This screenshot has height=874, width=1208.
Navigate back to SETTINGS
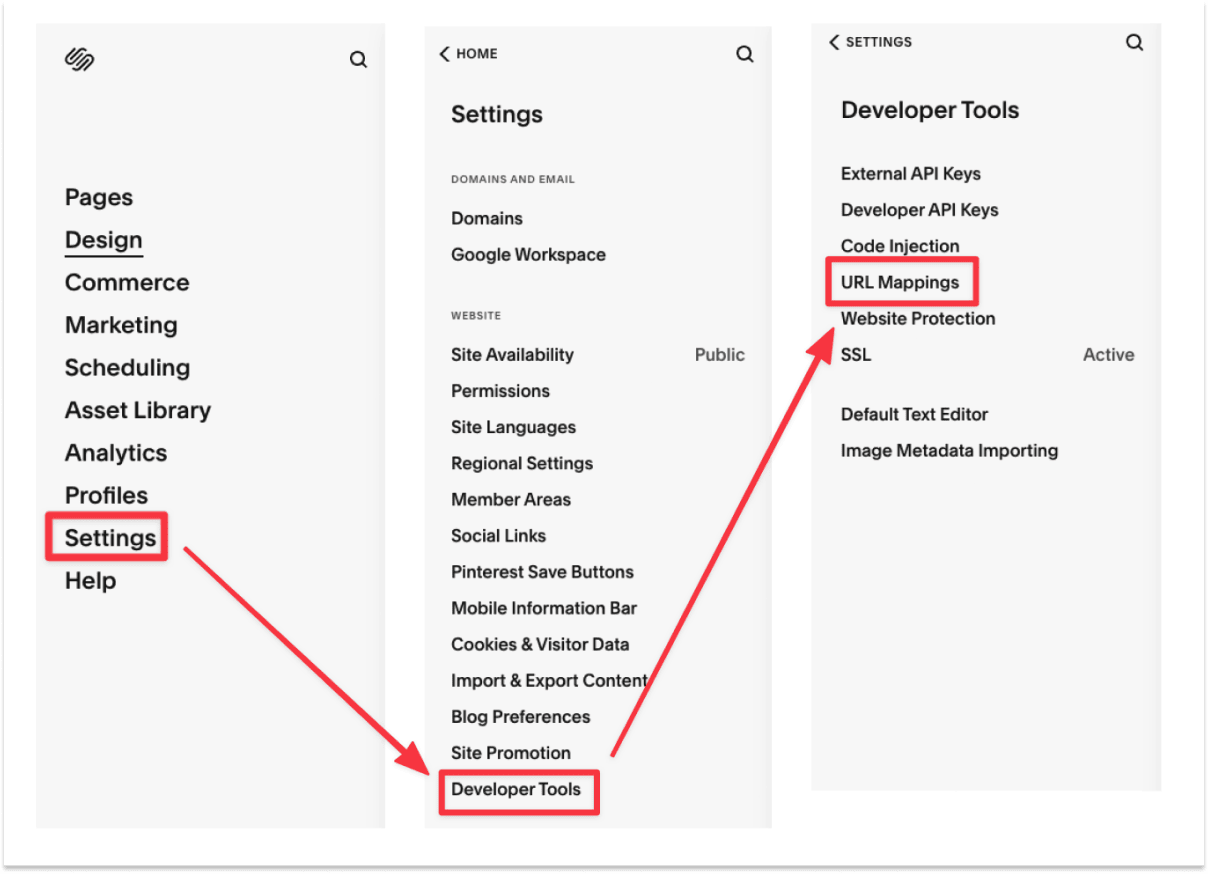pyautogui.click(x=872, y=42)
